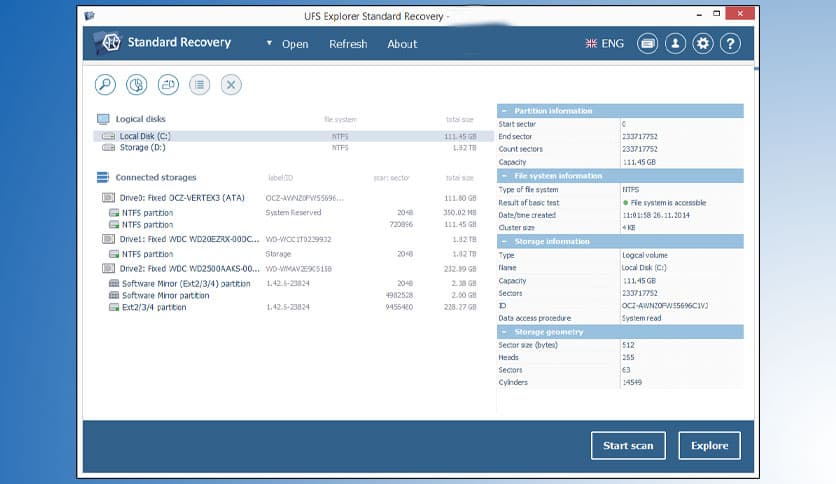Click the 'File system is accessible' status text
The width and height of the screenshot is (836, 484).
[x=668, y=203]
